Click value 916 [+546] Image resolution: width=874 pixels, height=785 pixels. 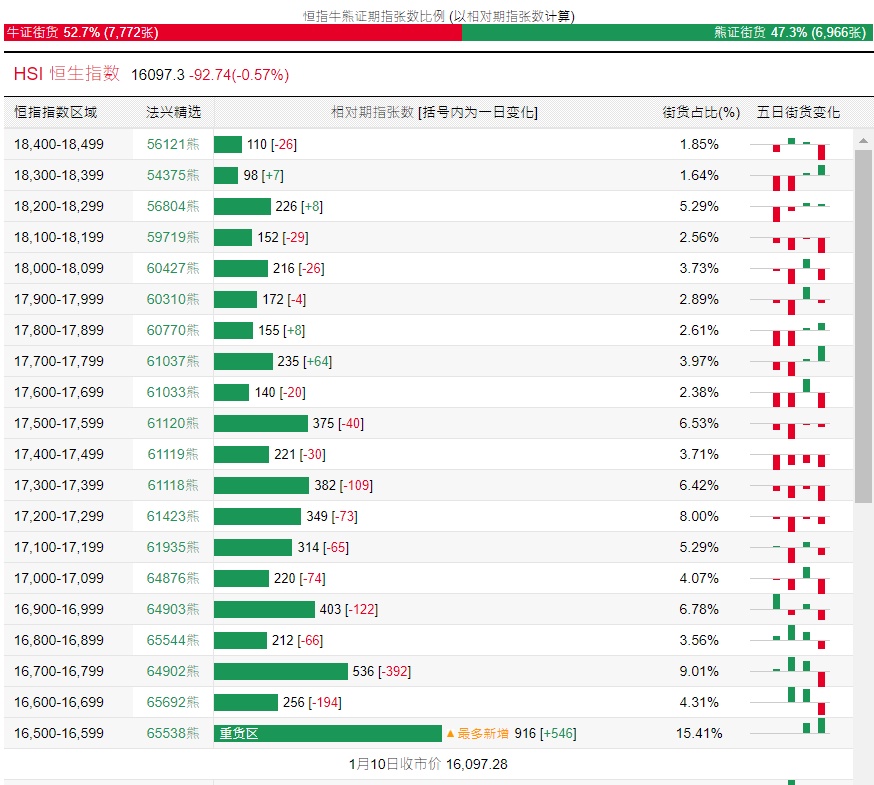(545, 733)
